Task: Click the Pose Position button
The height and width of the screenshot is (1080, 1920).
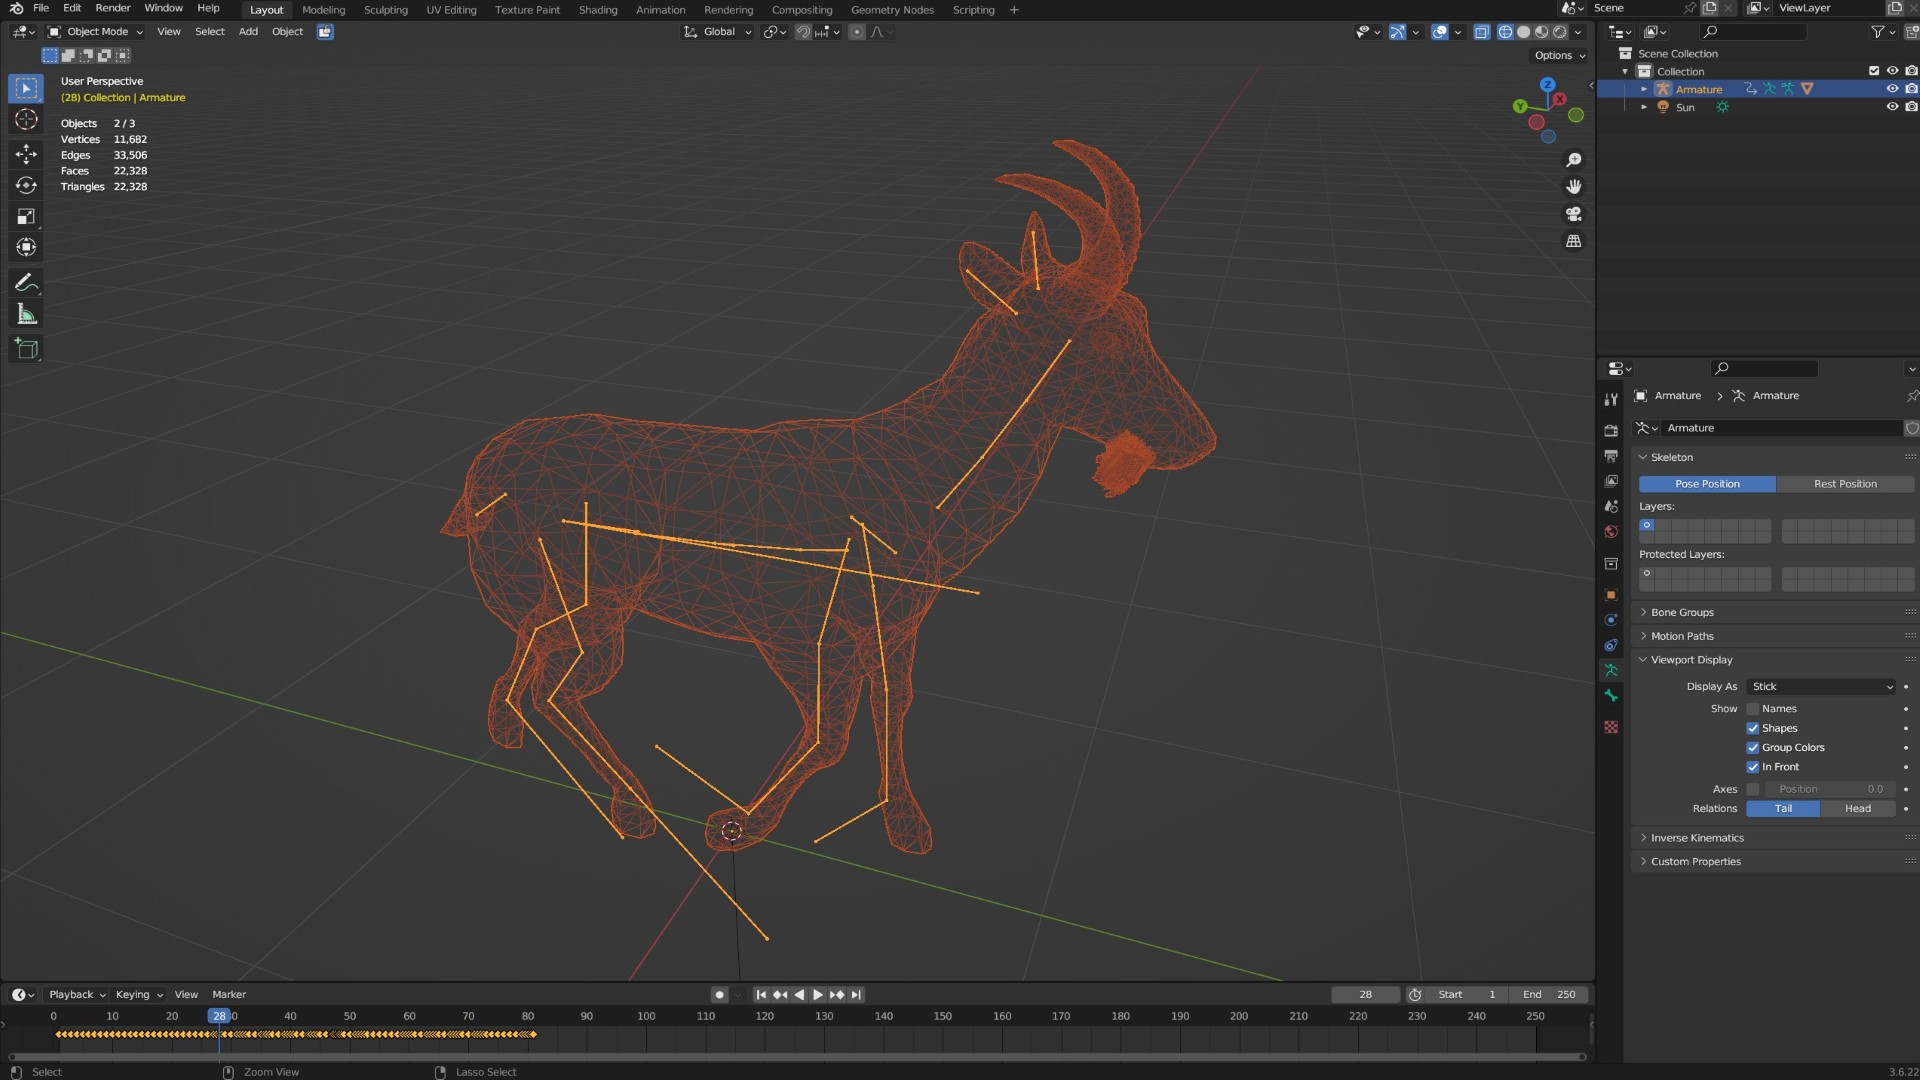Action: (x=1707, y=484)
